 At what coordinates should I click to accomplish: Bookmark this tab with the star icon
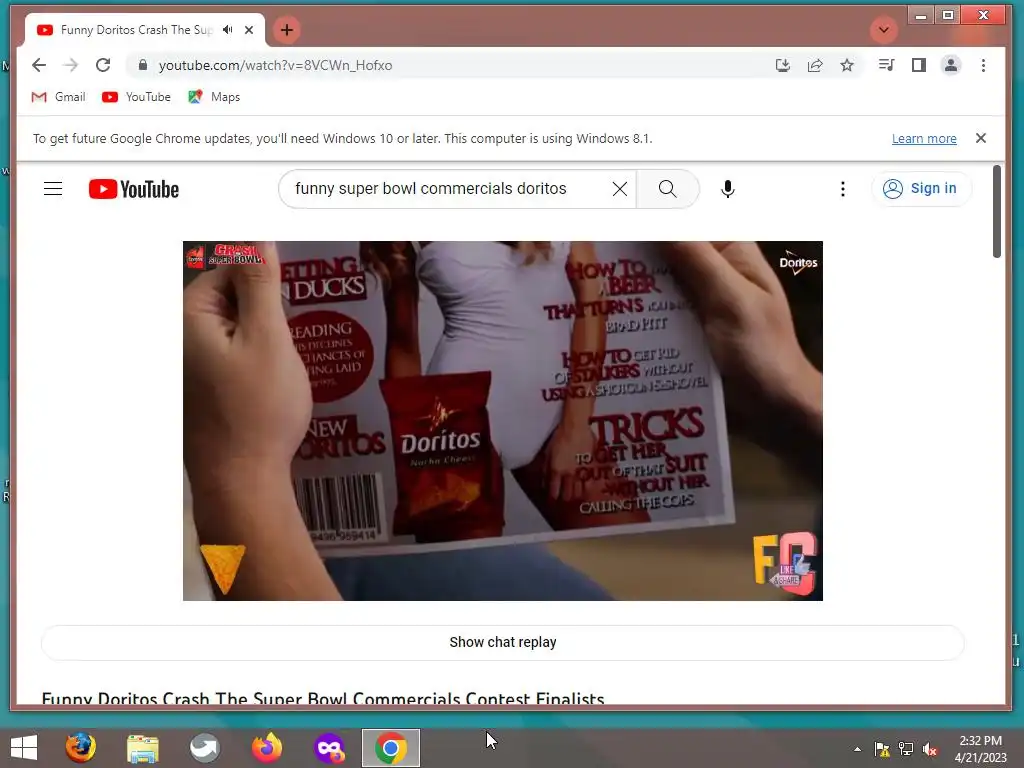(x=847, y=65)
